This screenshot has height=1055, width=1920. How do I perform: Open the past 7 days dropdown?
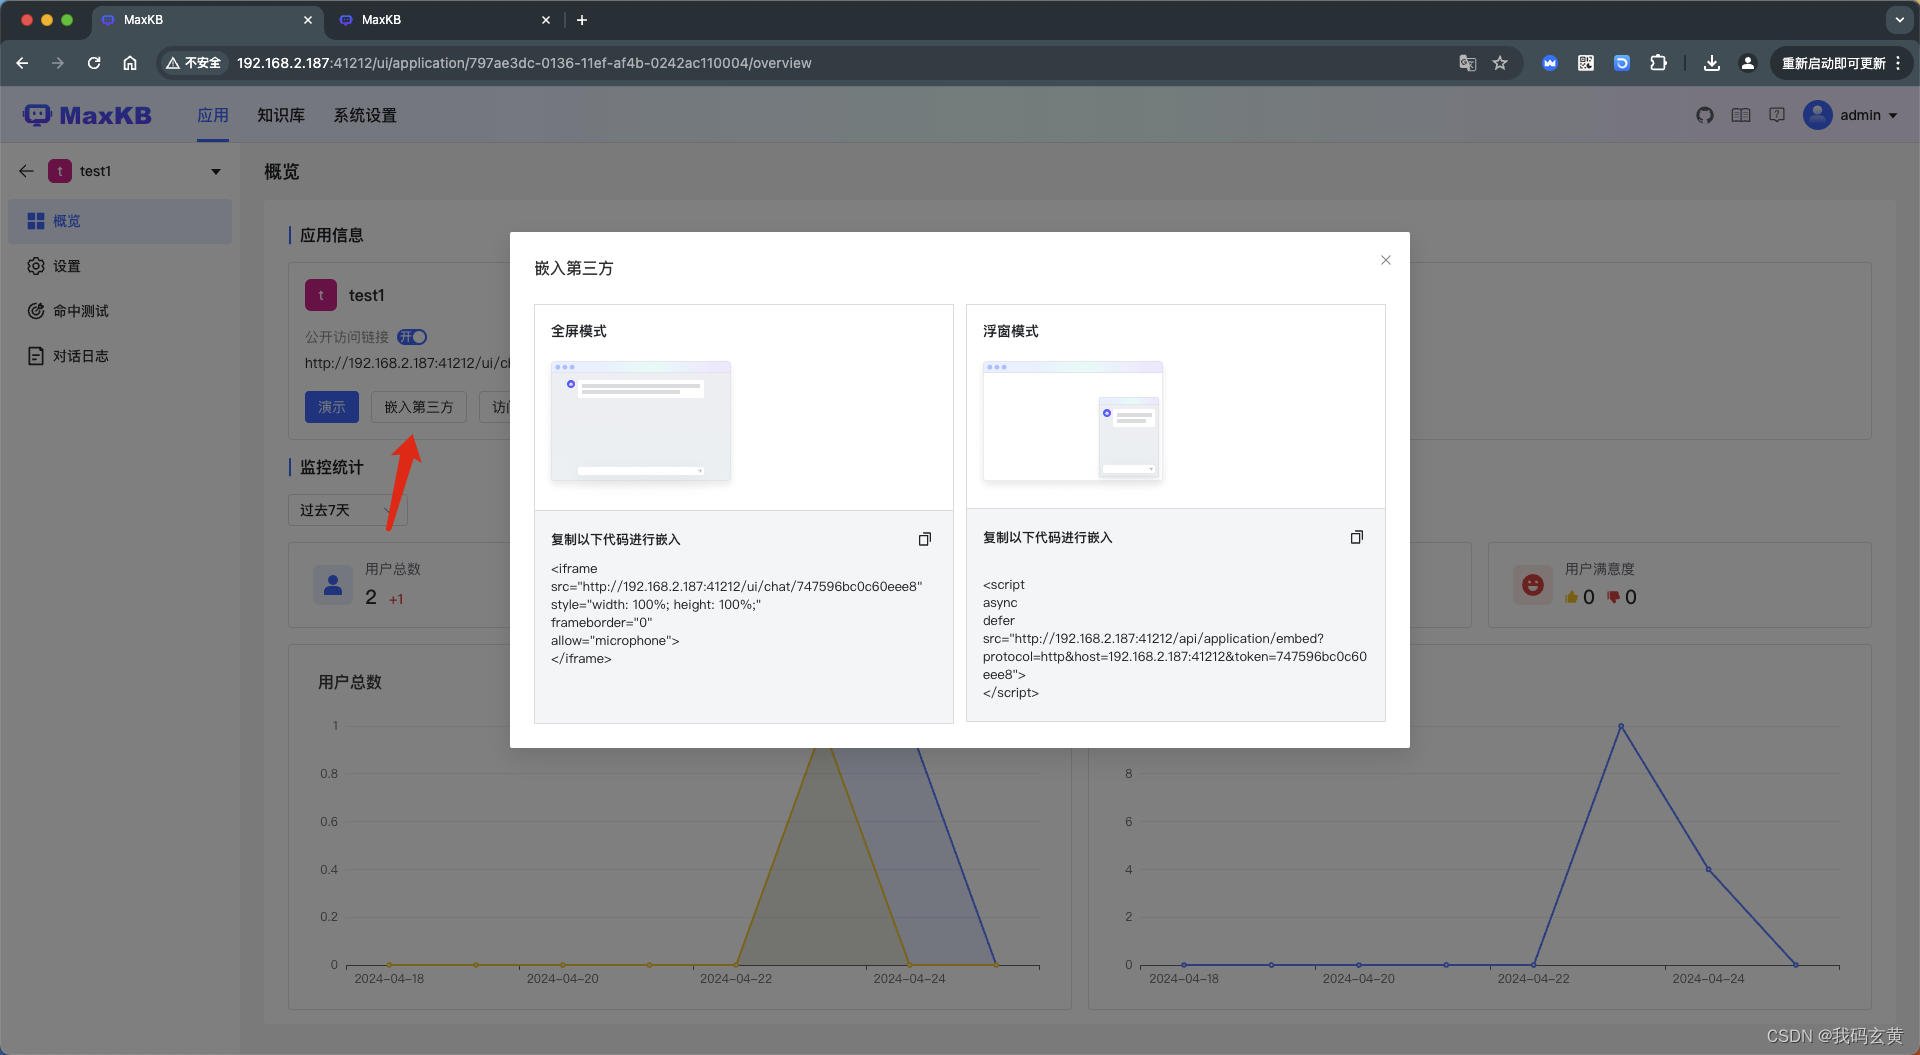[347, 510]
